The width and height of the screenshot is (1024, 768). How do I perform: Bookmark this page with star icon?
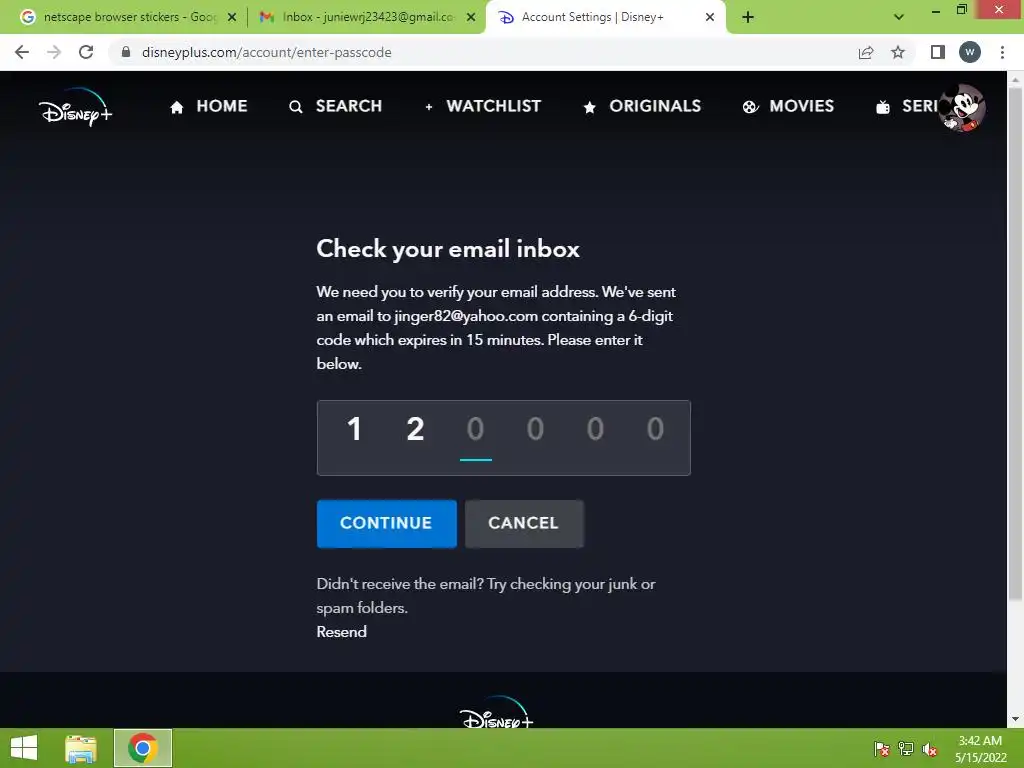pos(898,52)
